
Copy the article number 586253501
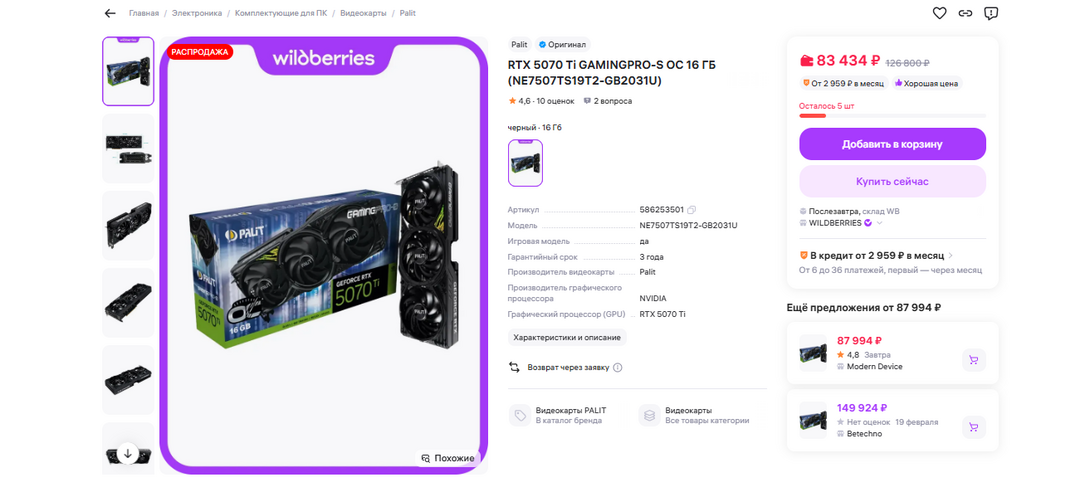click(x=691, y=209)
